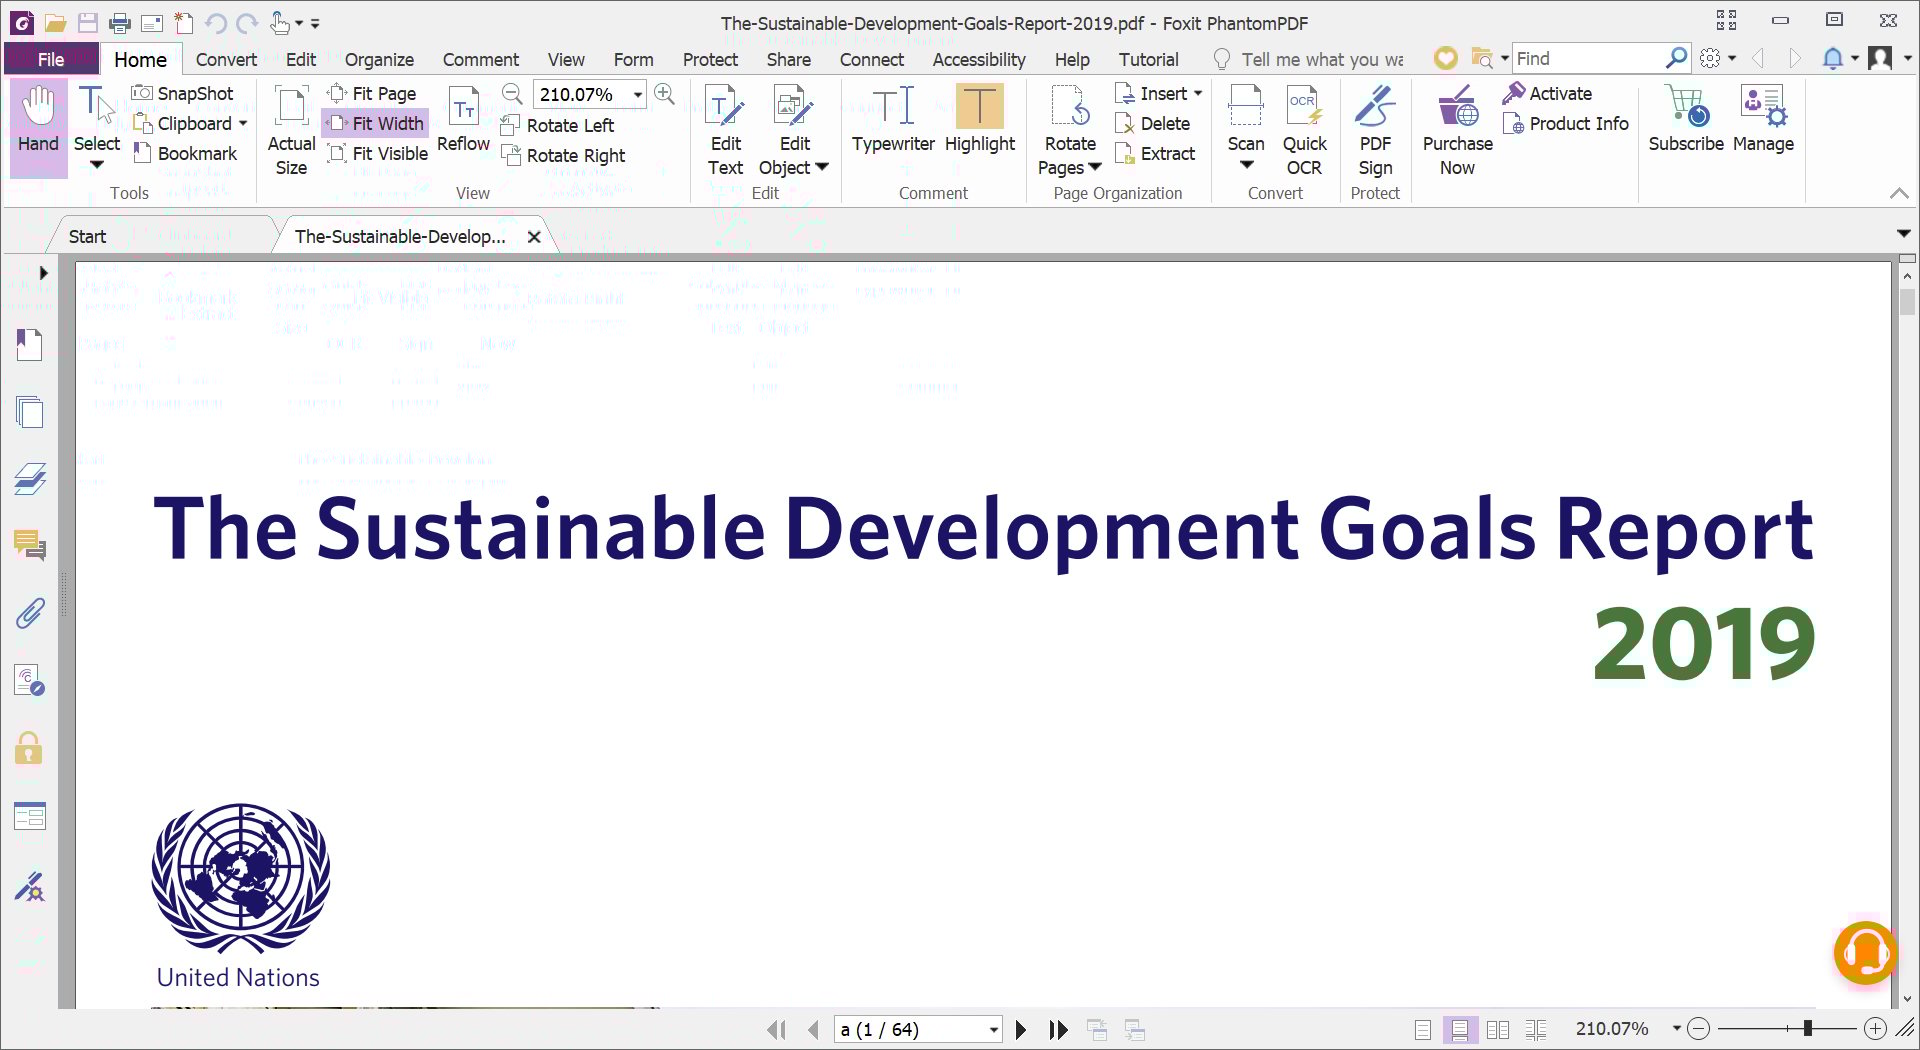Open the Start document tab

pyautogui.click(x=88, y=236)
